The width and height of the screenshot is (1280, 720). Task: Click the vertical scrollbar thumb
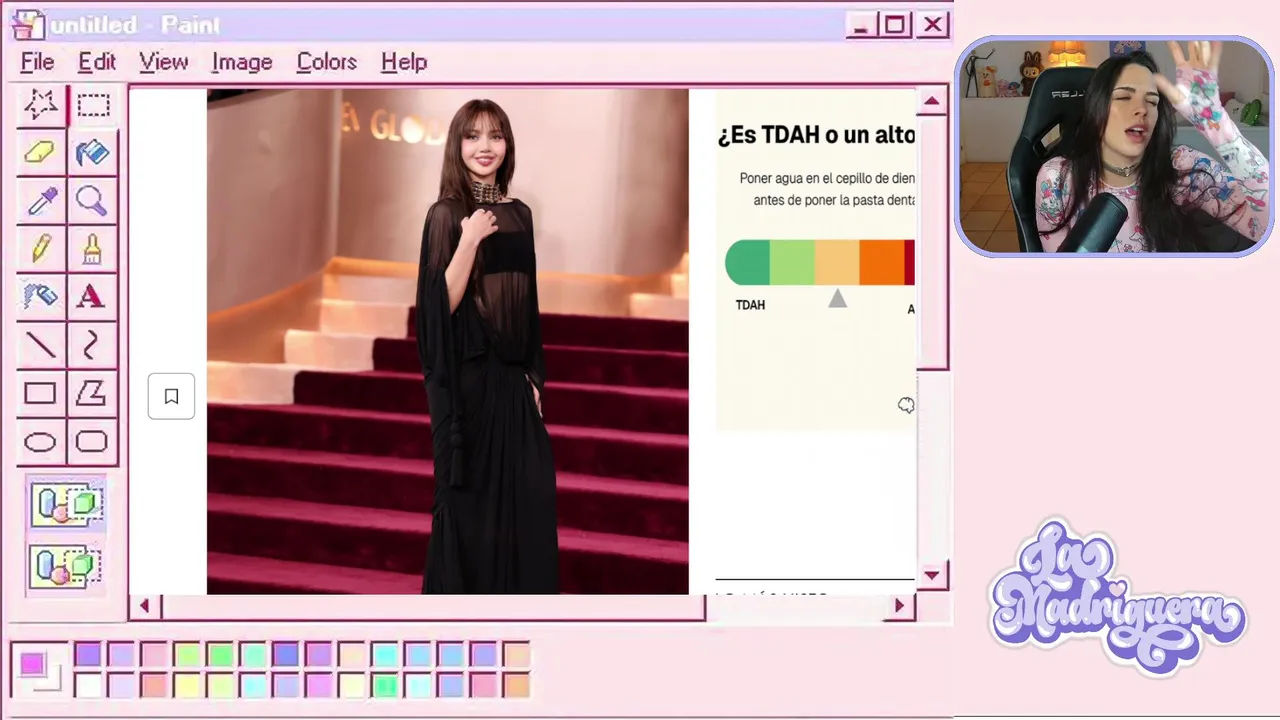click(932, 241)
